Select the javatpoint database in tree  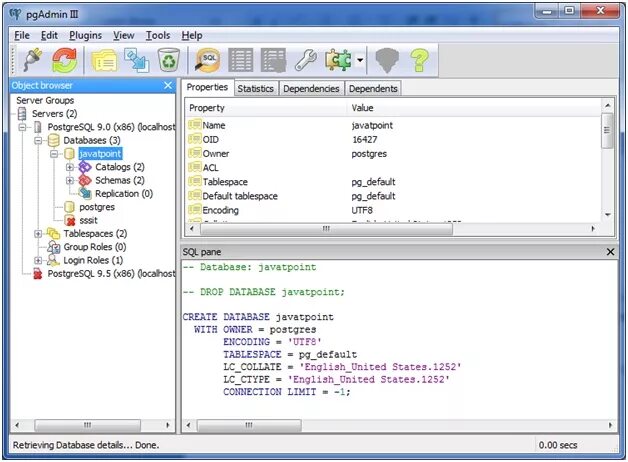100,154
